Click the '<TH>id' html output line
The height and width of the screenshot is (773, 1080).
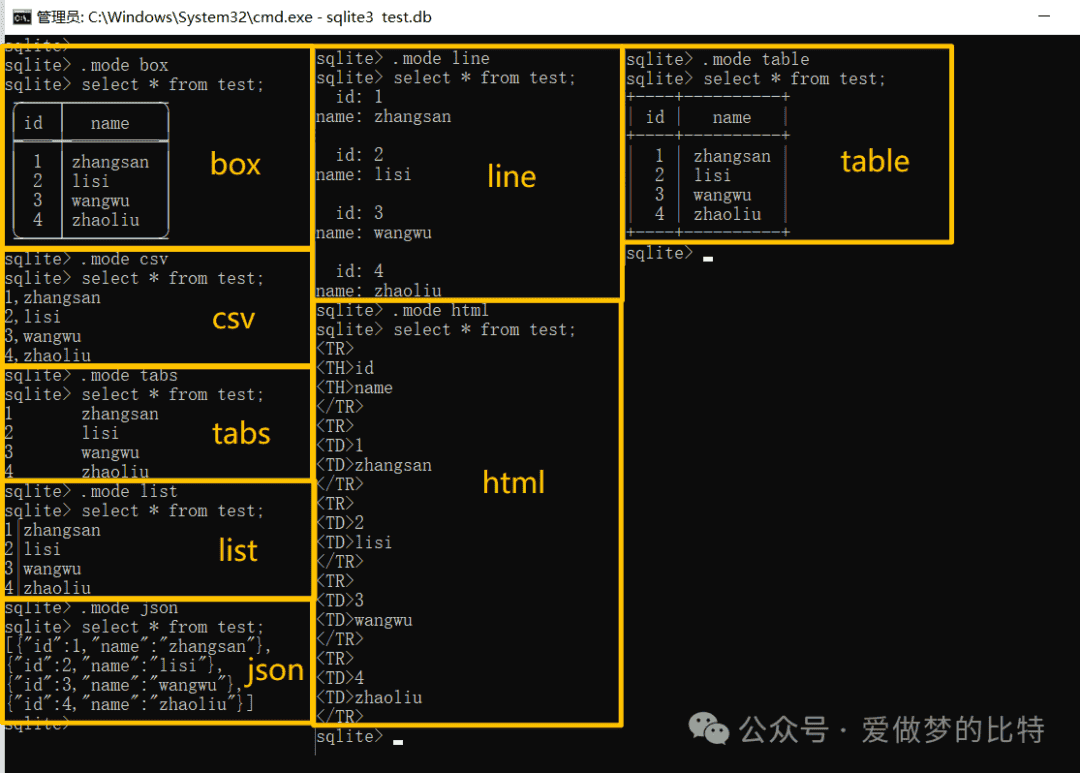[x=345, y=368]
